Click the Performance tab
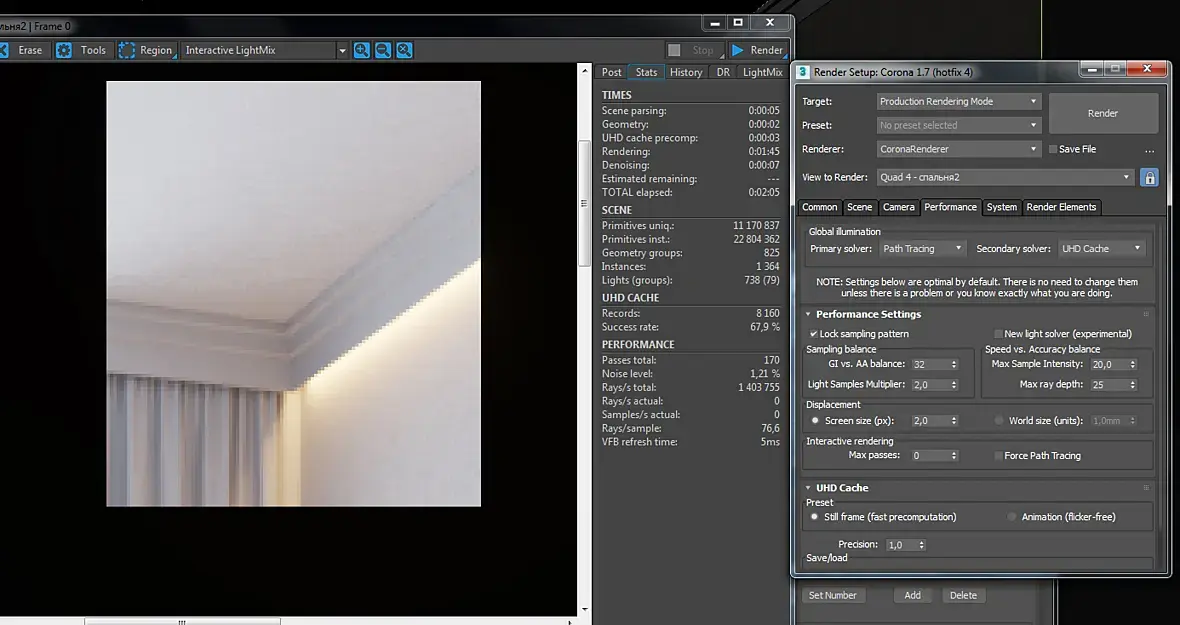This screenshot has width=1180, height=625. click(950, 208)
